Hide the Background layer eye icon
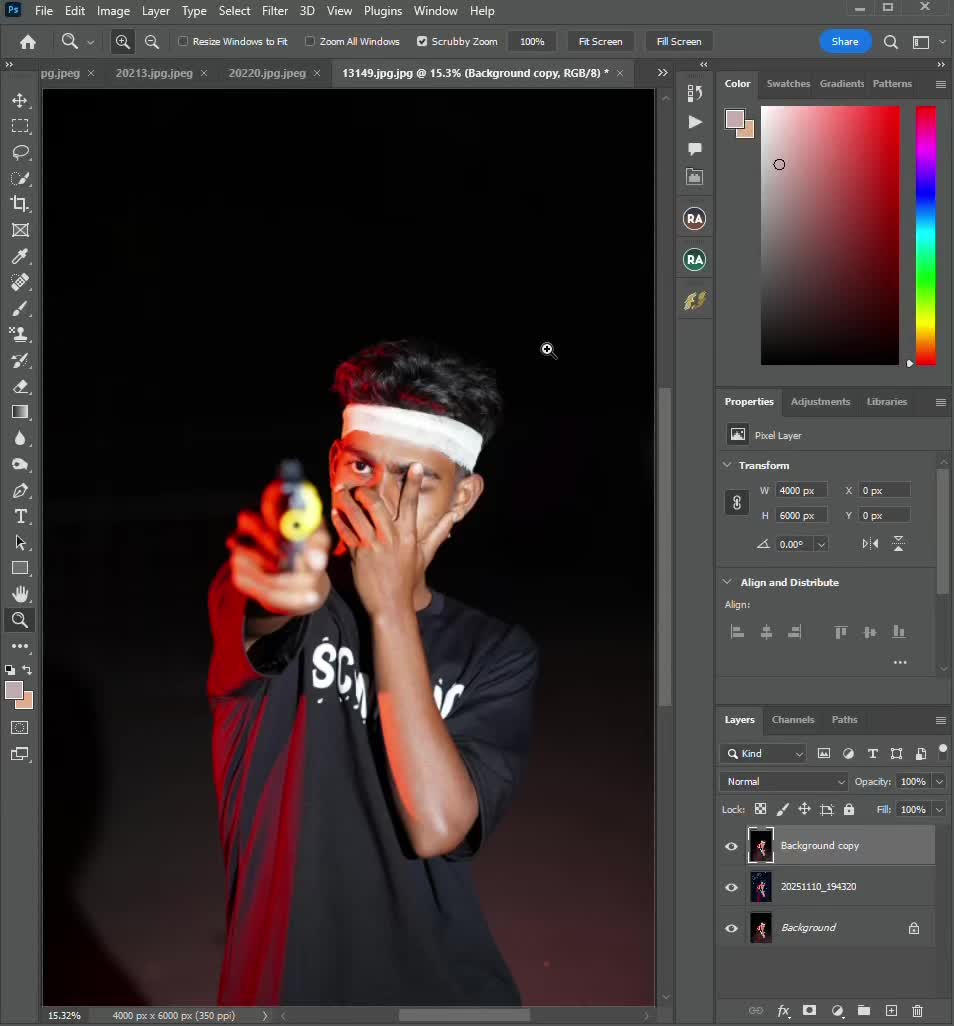The image size is (954, 1026). click(x=731, y=928)
